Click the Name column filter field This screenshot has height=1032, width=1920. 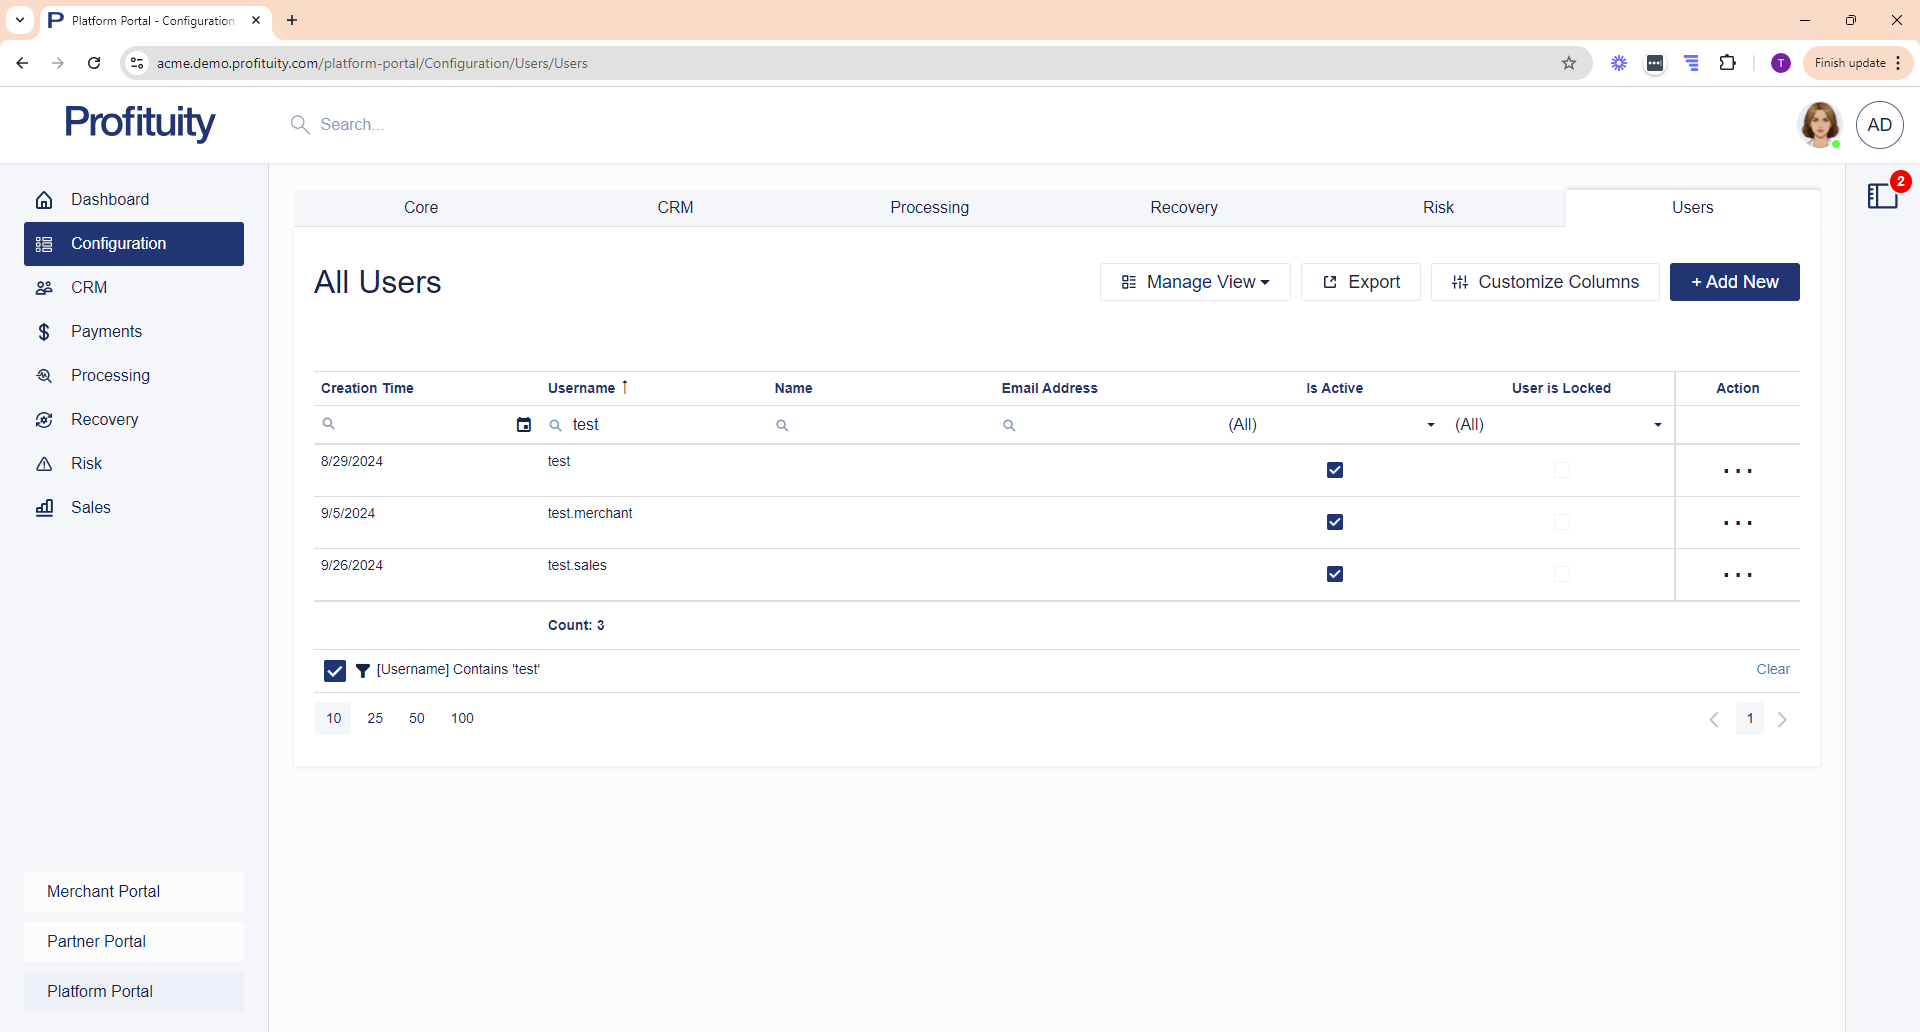pyautogui.click(x=880, y=425)
